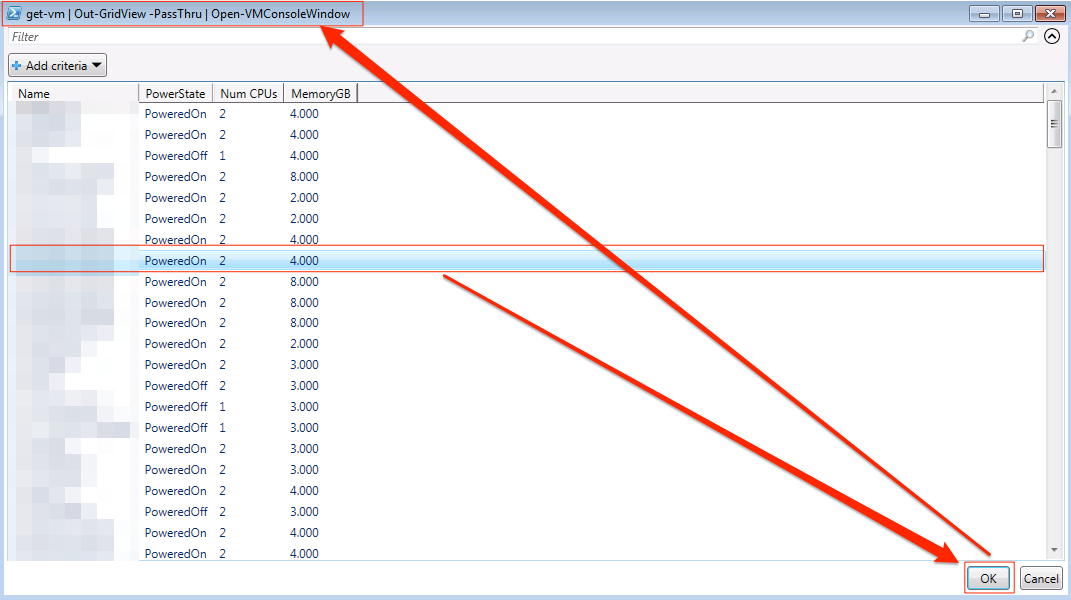Collapse the filter pane with the chevron icon
Viewport: 1071px width, 600px height.
click(1051, 36)
